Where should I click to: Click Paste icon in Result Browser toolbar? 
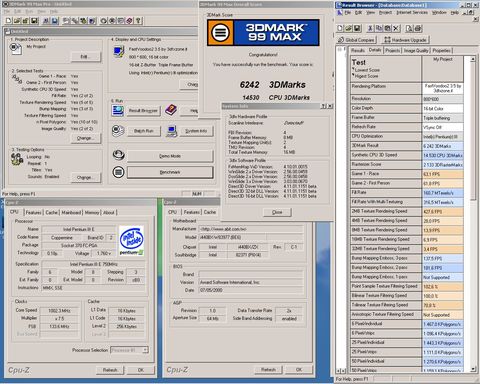point(387,28)
